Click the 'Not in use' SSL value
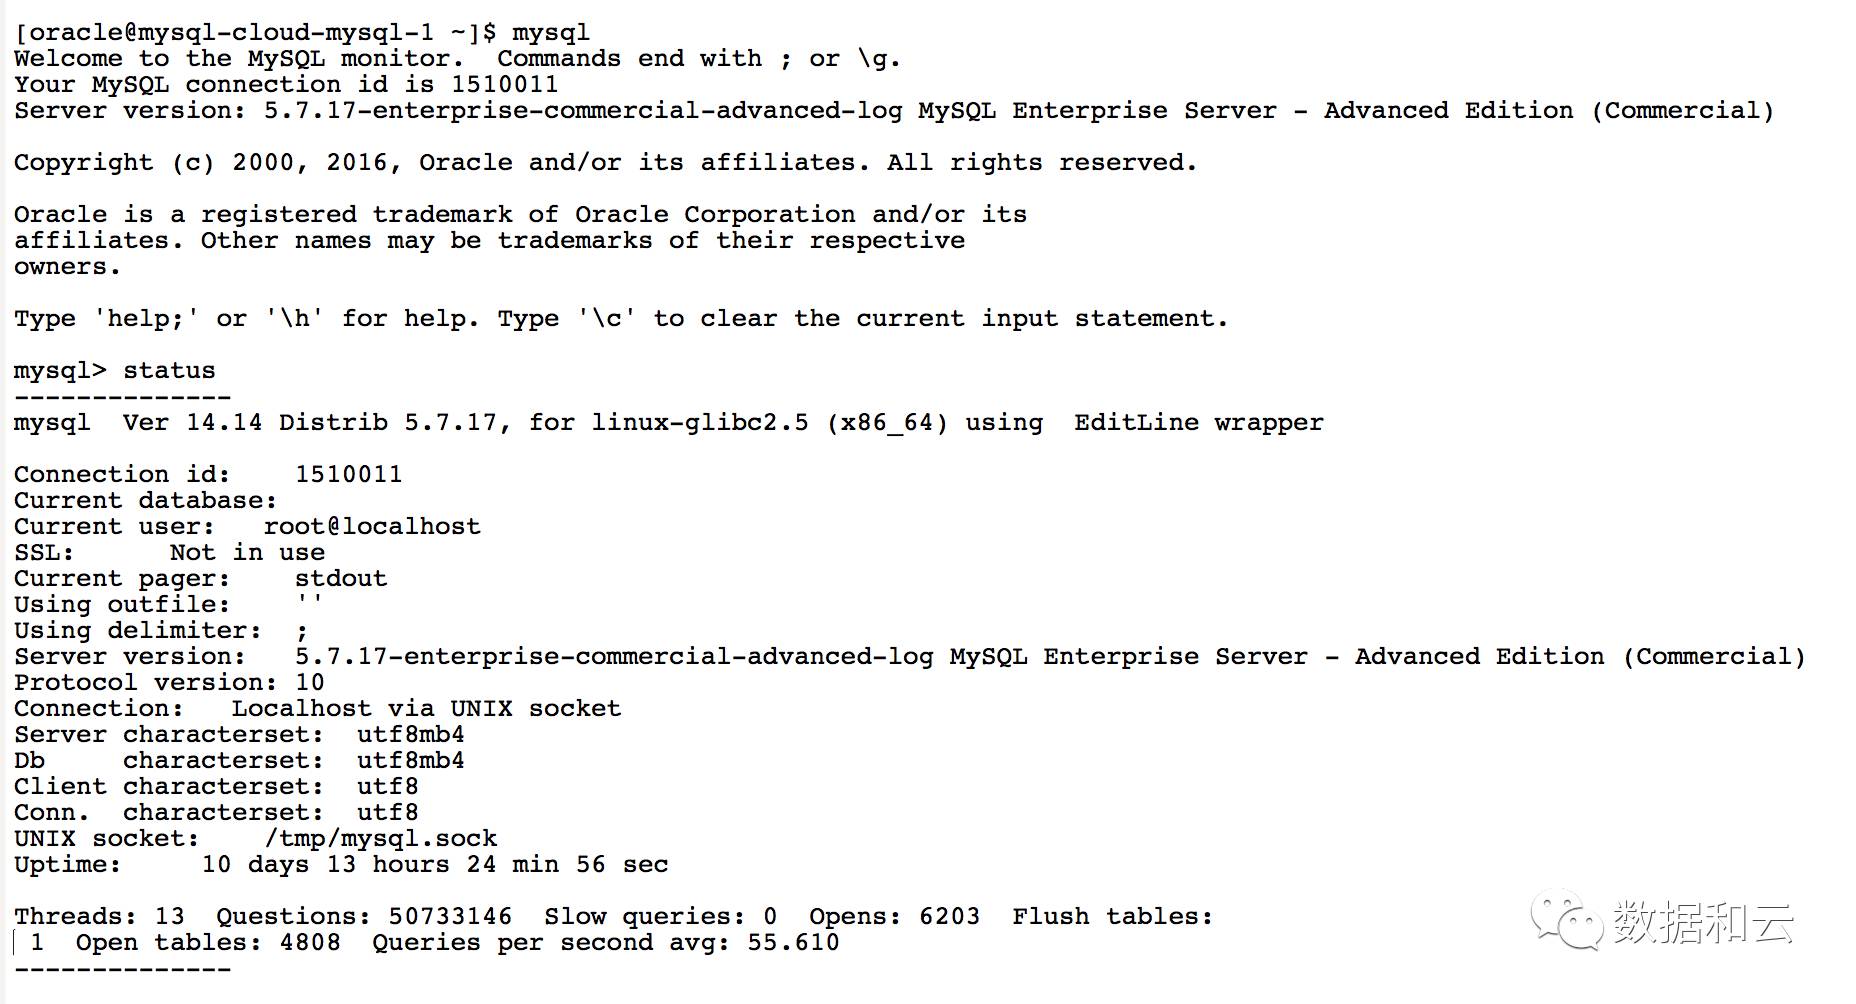Viewport: 1856px width, 1004px height. point(247,553)
